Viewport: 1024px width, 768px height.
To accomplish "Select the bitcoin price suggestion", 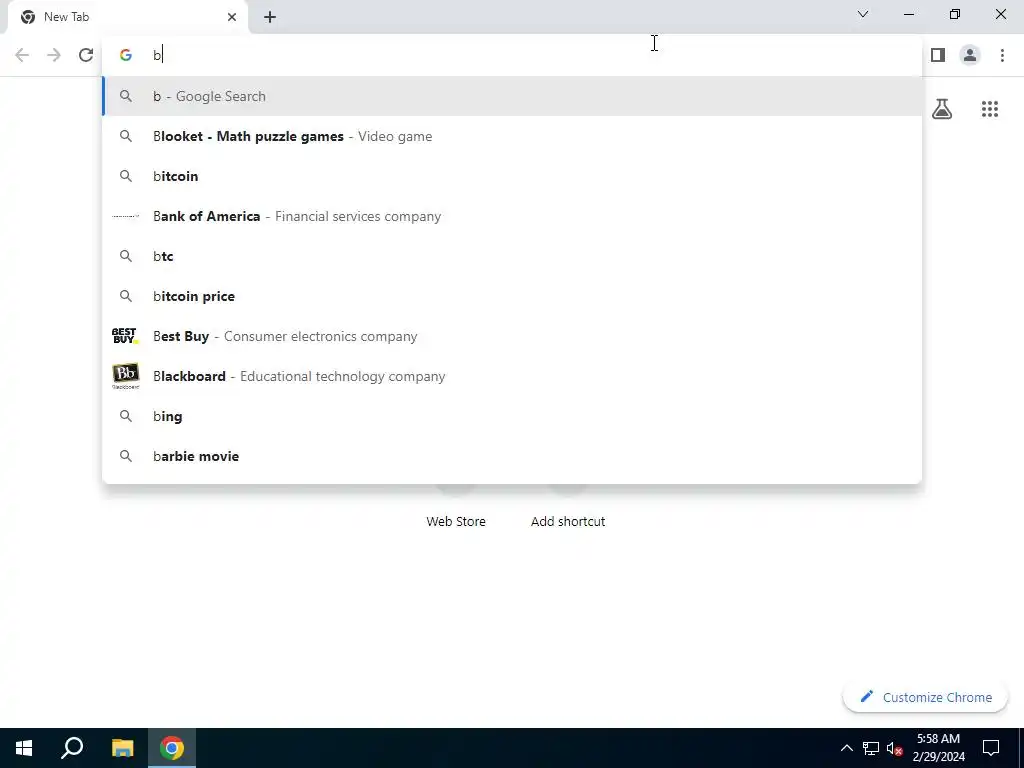I will pyautogui.click(x=512, y=296).
